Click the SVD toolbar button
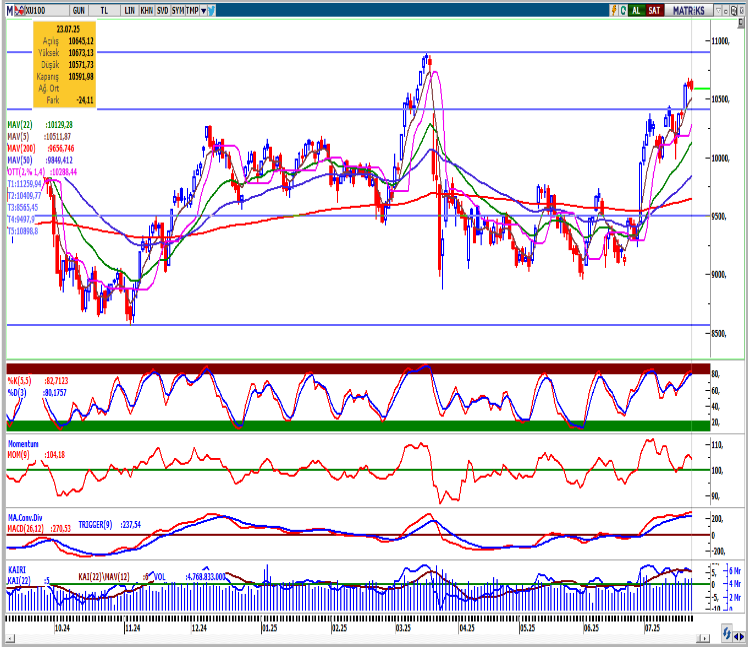The image size is (748, 647). pos(163,10)
